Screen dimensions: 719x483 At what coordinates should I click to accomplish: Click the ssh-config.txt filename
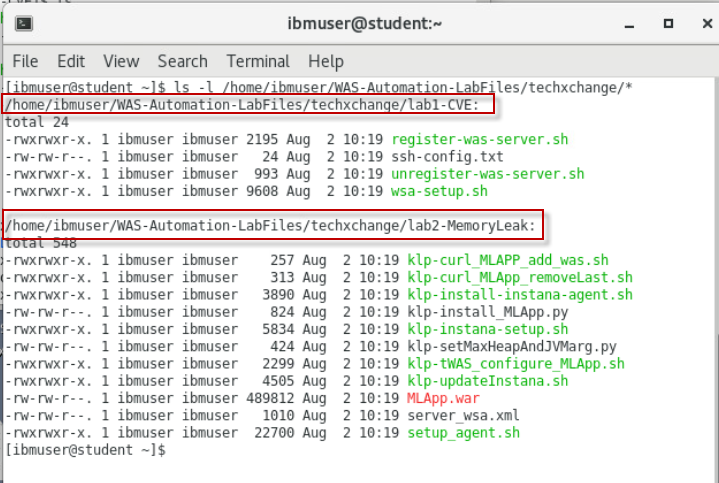447,156
